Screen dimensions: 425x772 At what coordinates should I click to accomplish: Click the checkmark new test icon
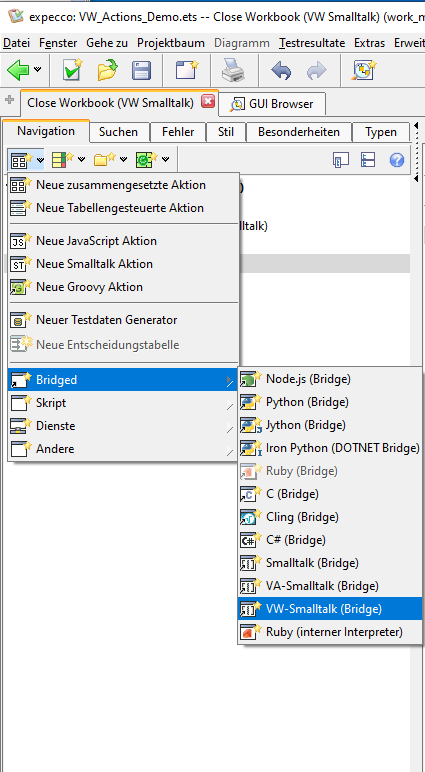point(72,70)
